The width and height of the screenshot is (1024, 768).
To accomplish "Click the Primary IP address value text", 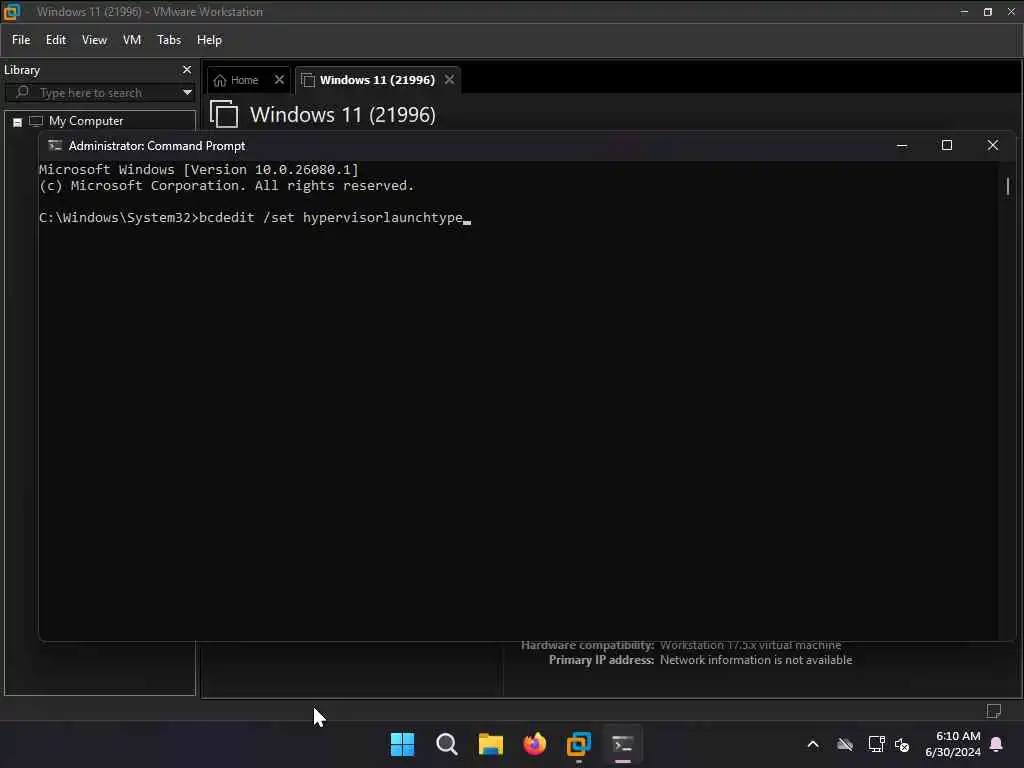I will tap(756, 660).
